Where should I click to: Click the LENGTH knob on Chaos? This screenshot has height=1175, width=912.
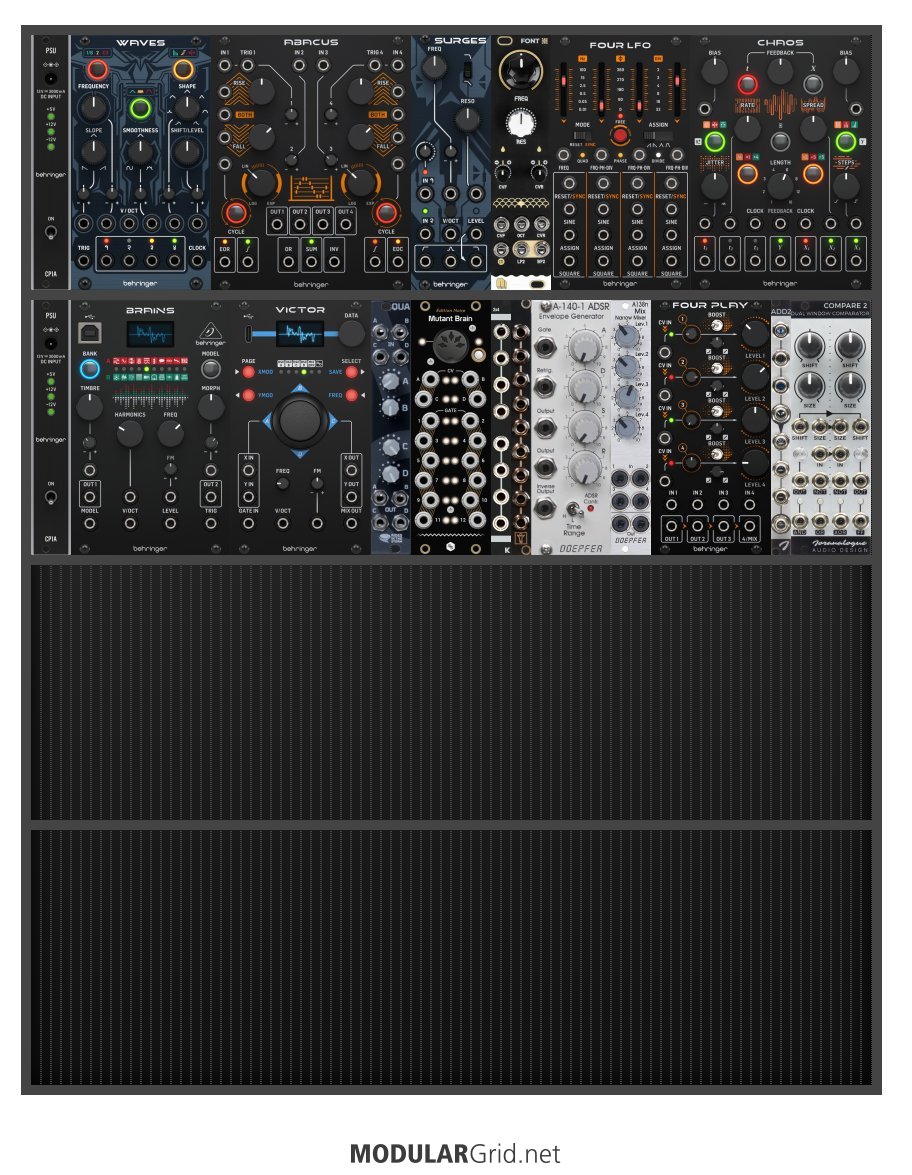point(780,185)
